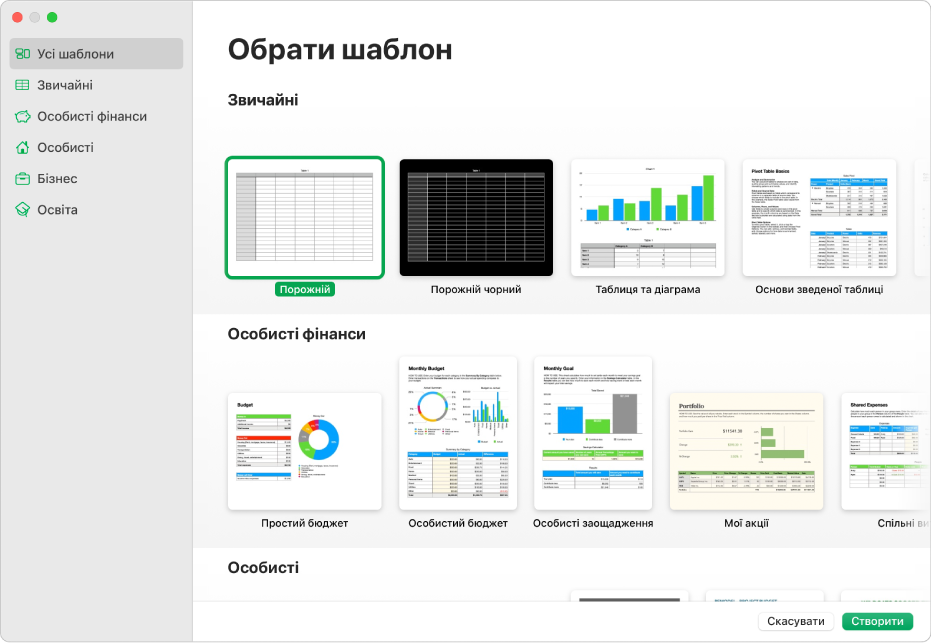Click the briefcase icon for Бізнес
The height and width of the screenshot is (644, 931).
tap(23, 179)
